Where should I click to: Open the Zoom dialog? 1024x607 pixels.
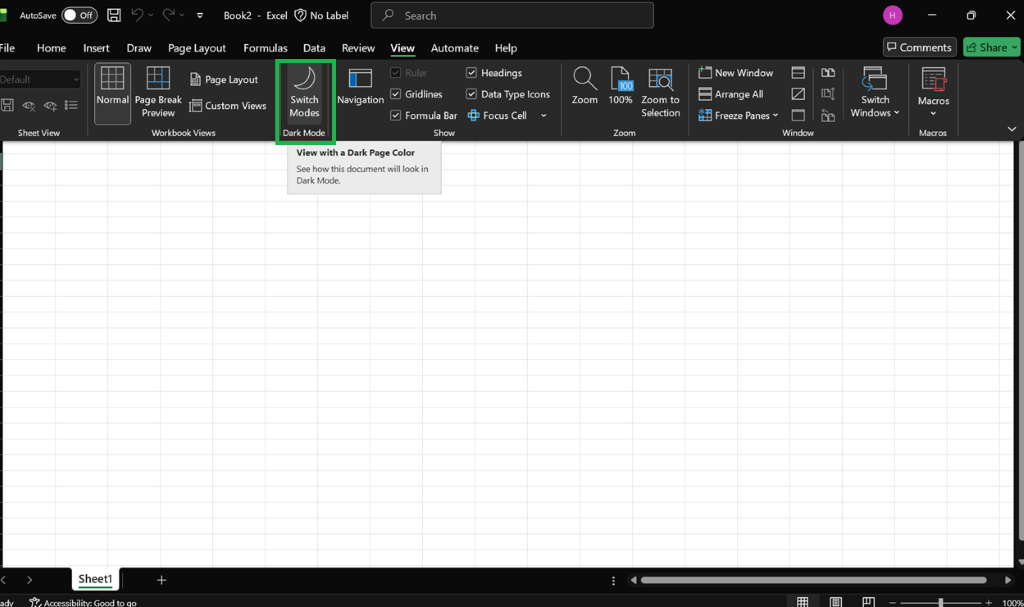click(584, 87)
